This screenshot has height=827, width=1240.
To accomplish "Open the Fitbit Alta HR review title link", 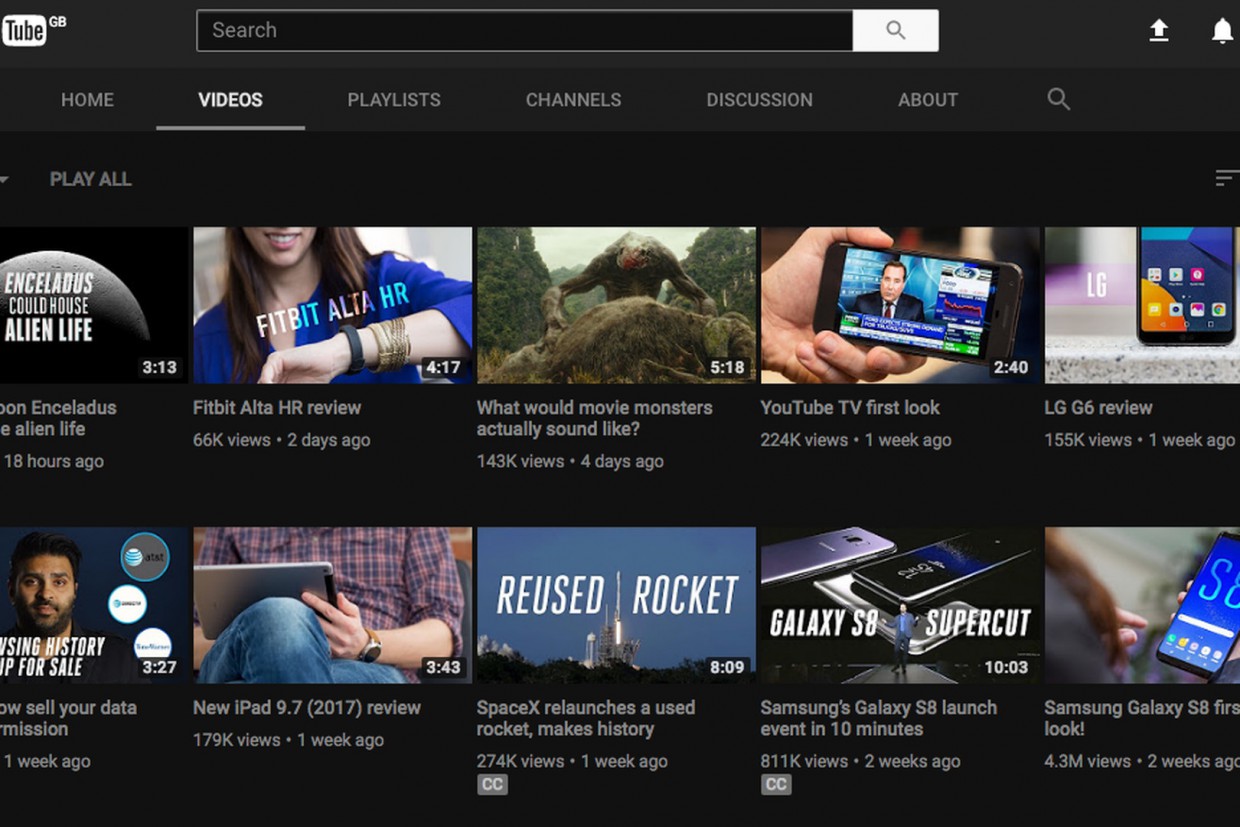I will 277,408.
